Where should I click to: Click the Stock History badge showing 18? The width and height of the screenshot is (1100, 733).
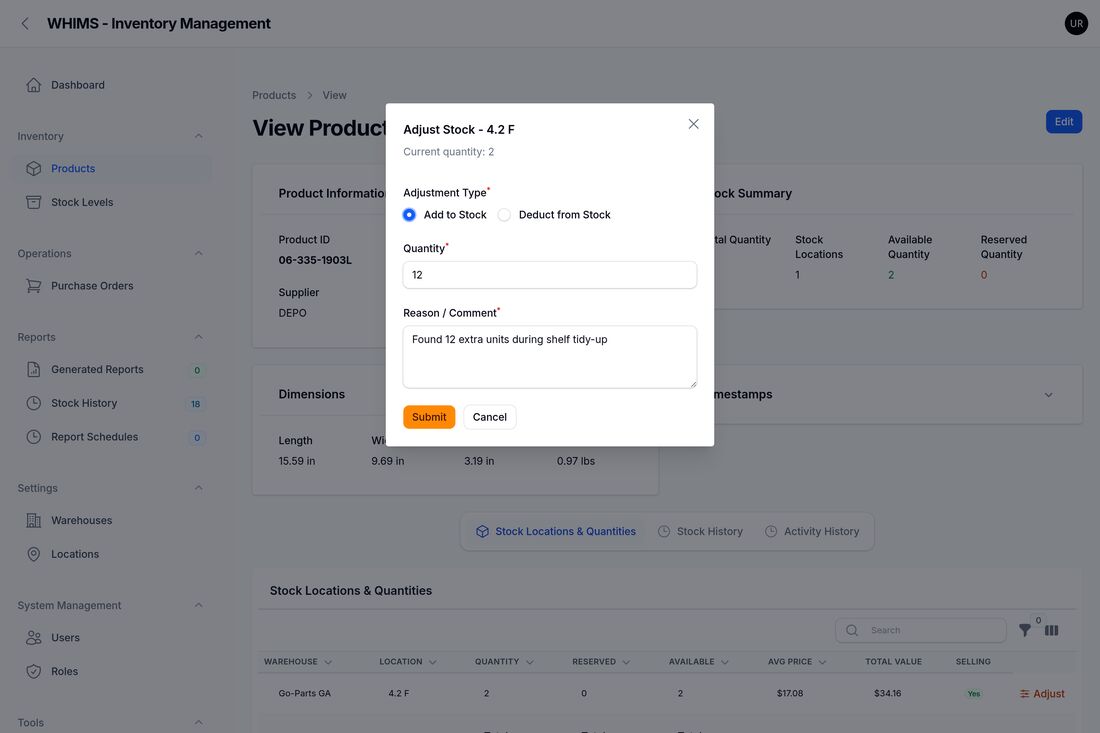(196, 404)
